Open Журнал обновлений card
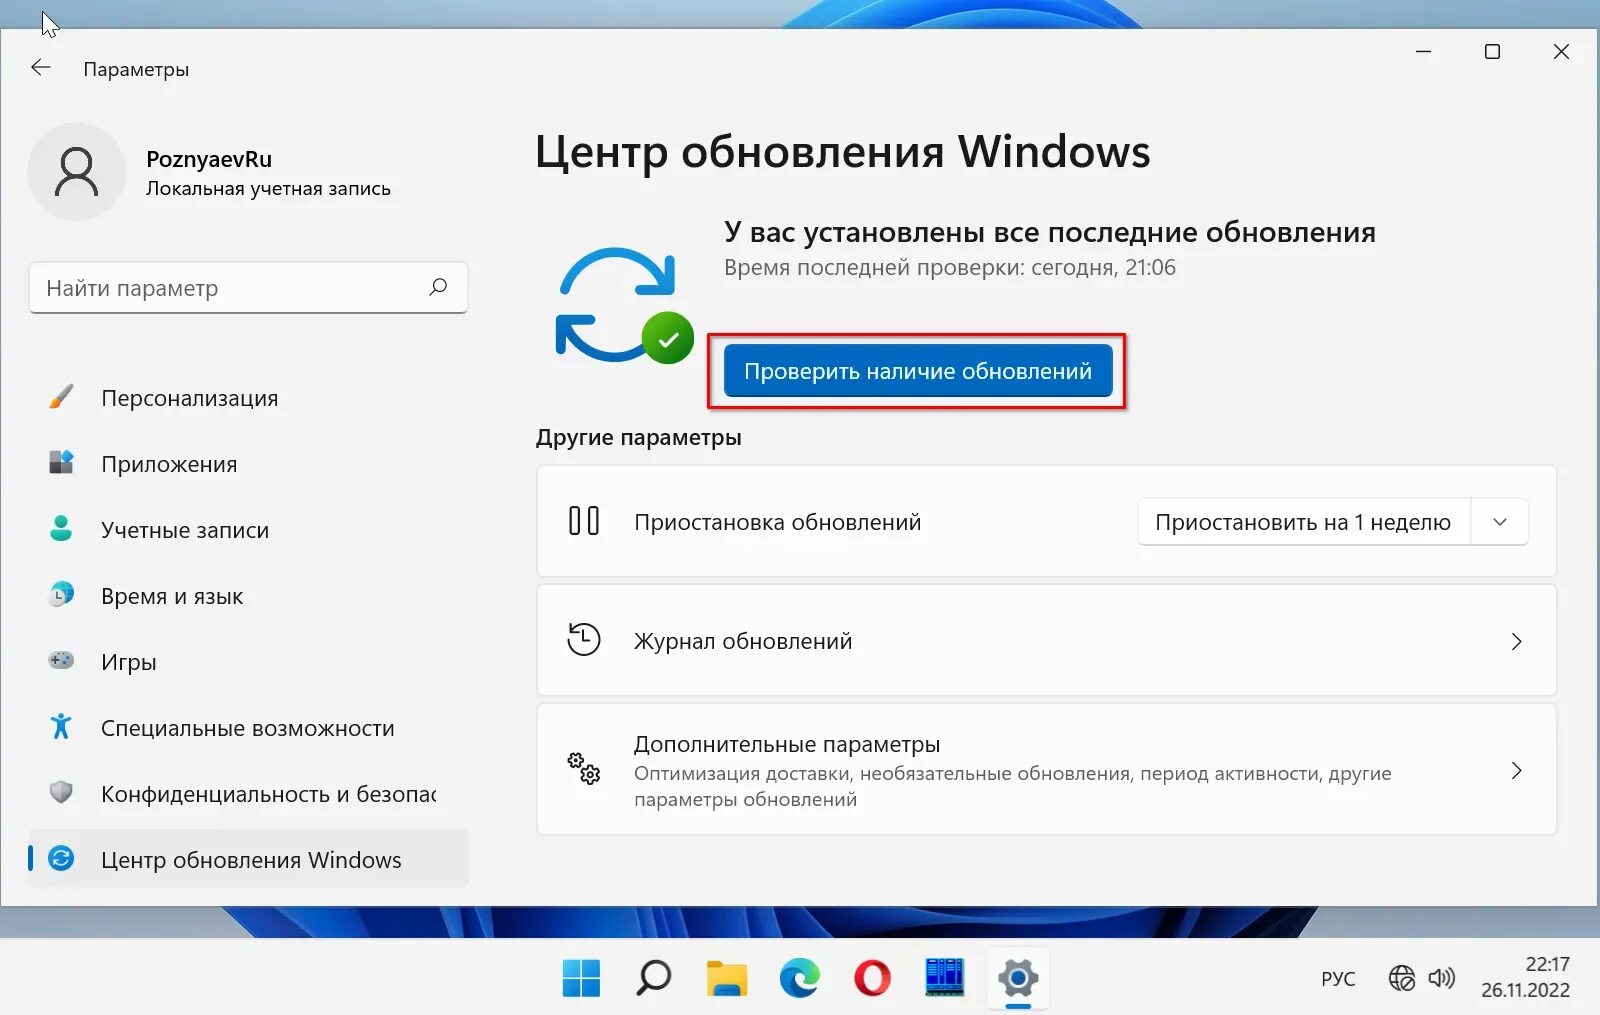Screen dimensions: 1600x1015 click(1046, 640)
